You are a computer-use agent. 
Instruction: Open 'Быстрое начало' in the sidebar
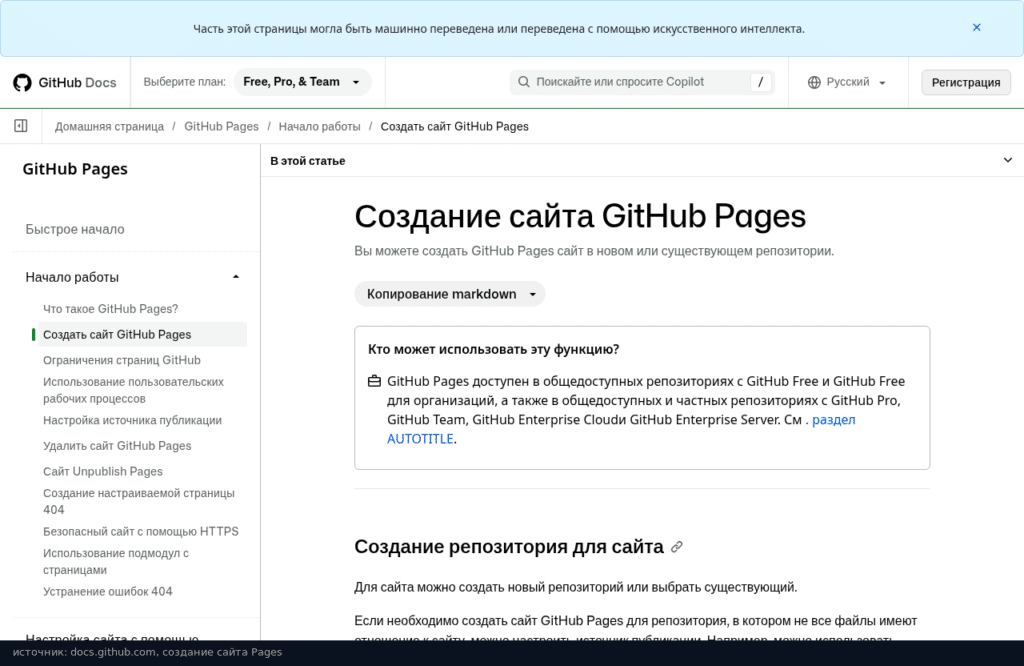pos(75,229)
